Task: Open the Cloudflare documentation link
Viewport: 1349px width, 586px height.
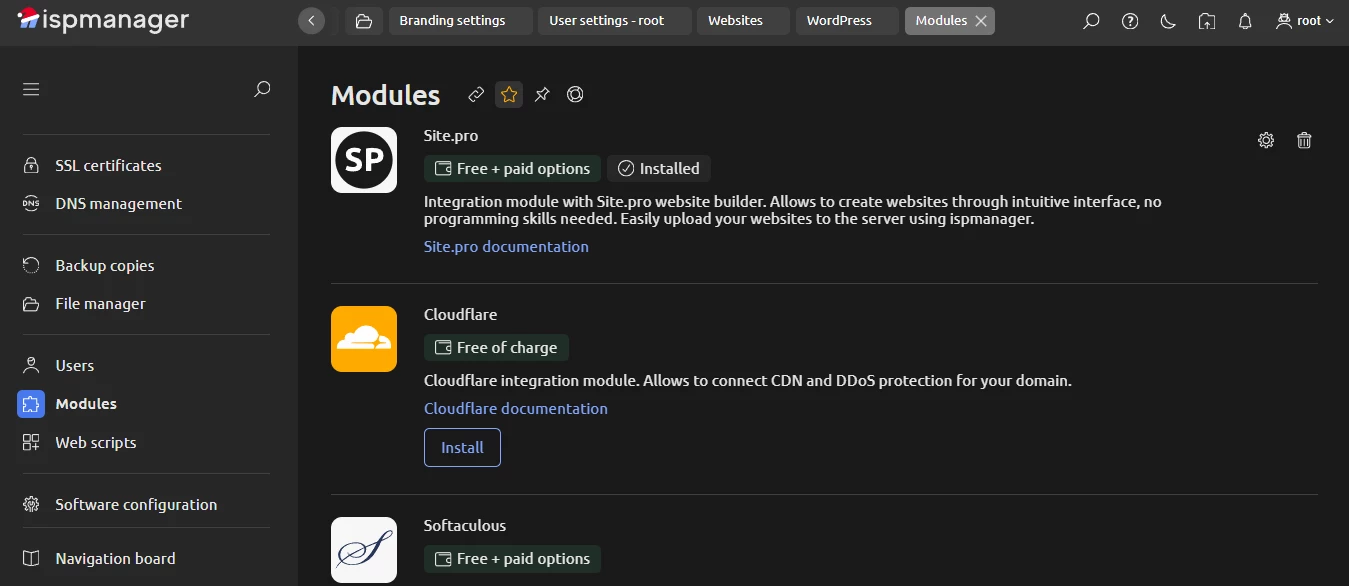Action: [516, 408]
